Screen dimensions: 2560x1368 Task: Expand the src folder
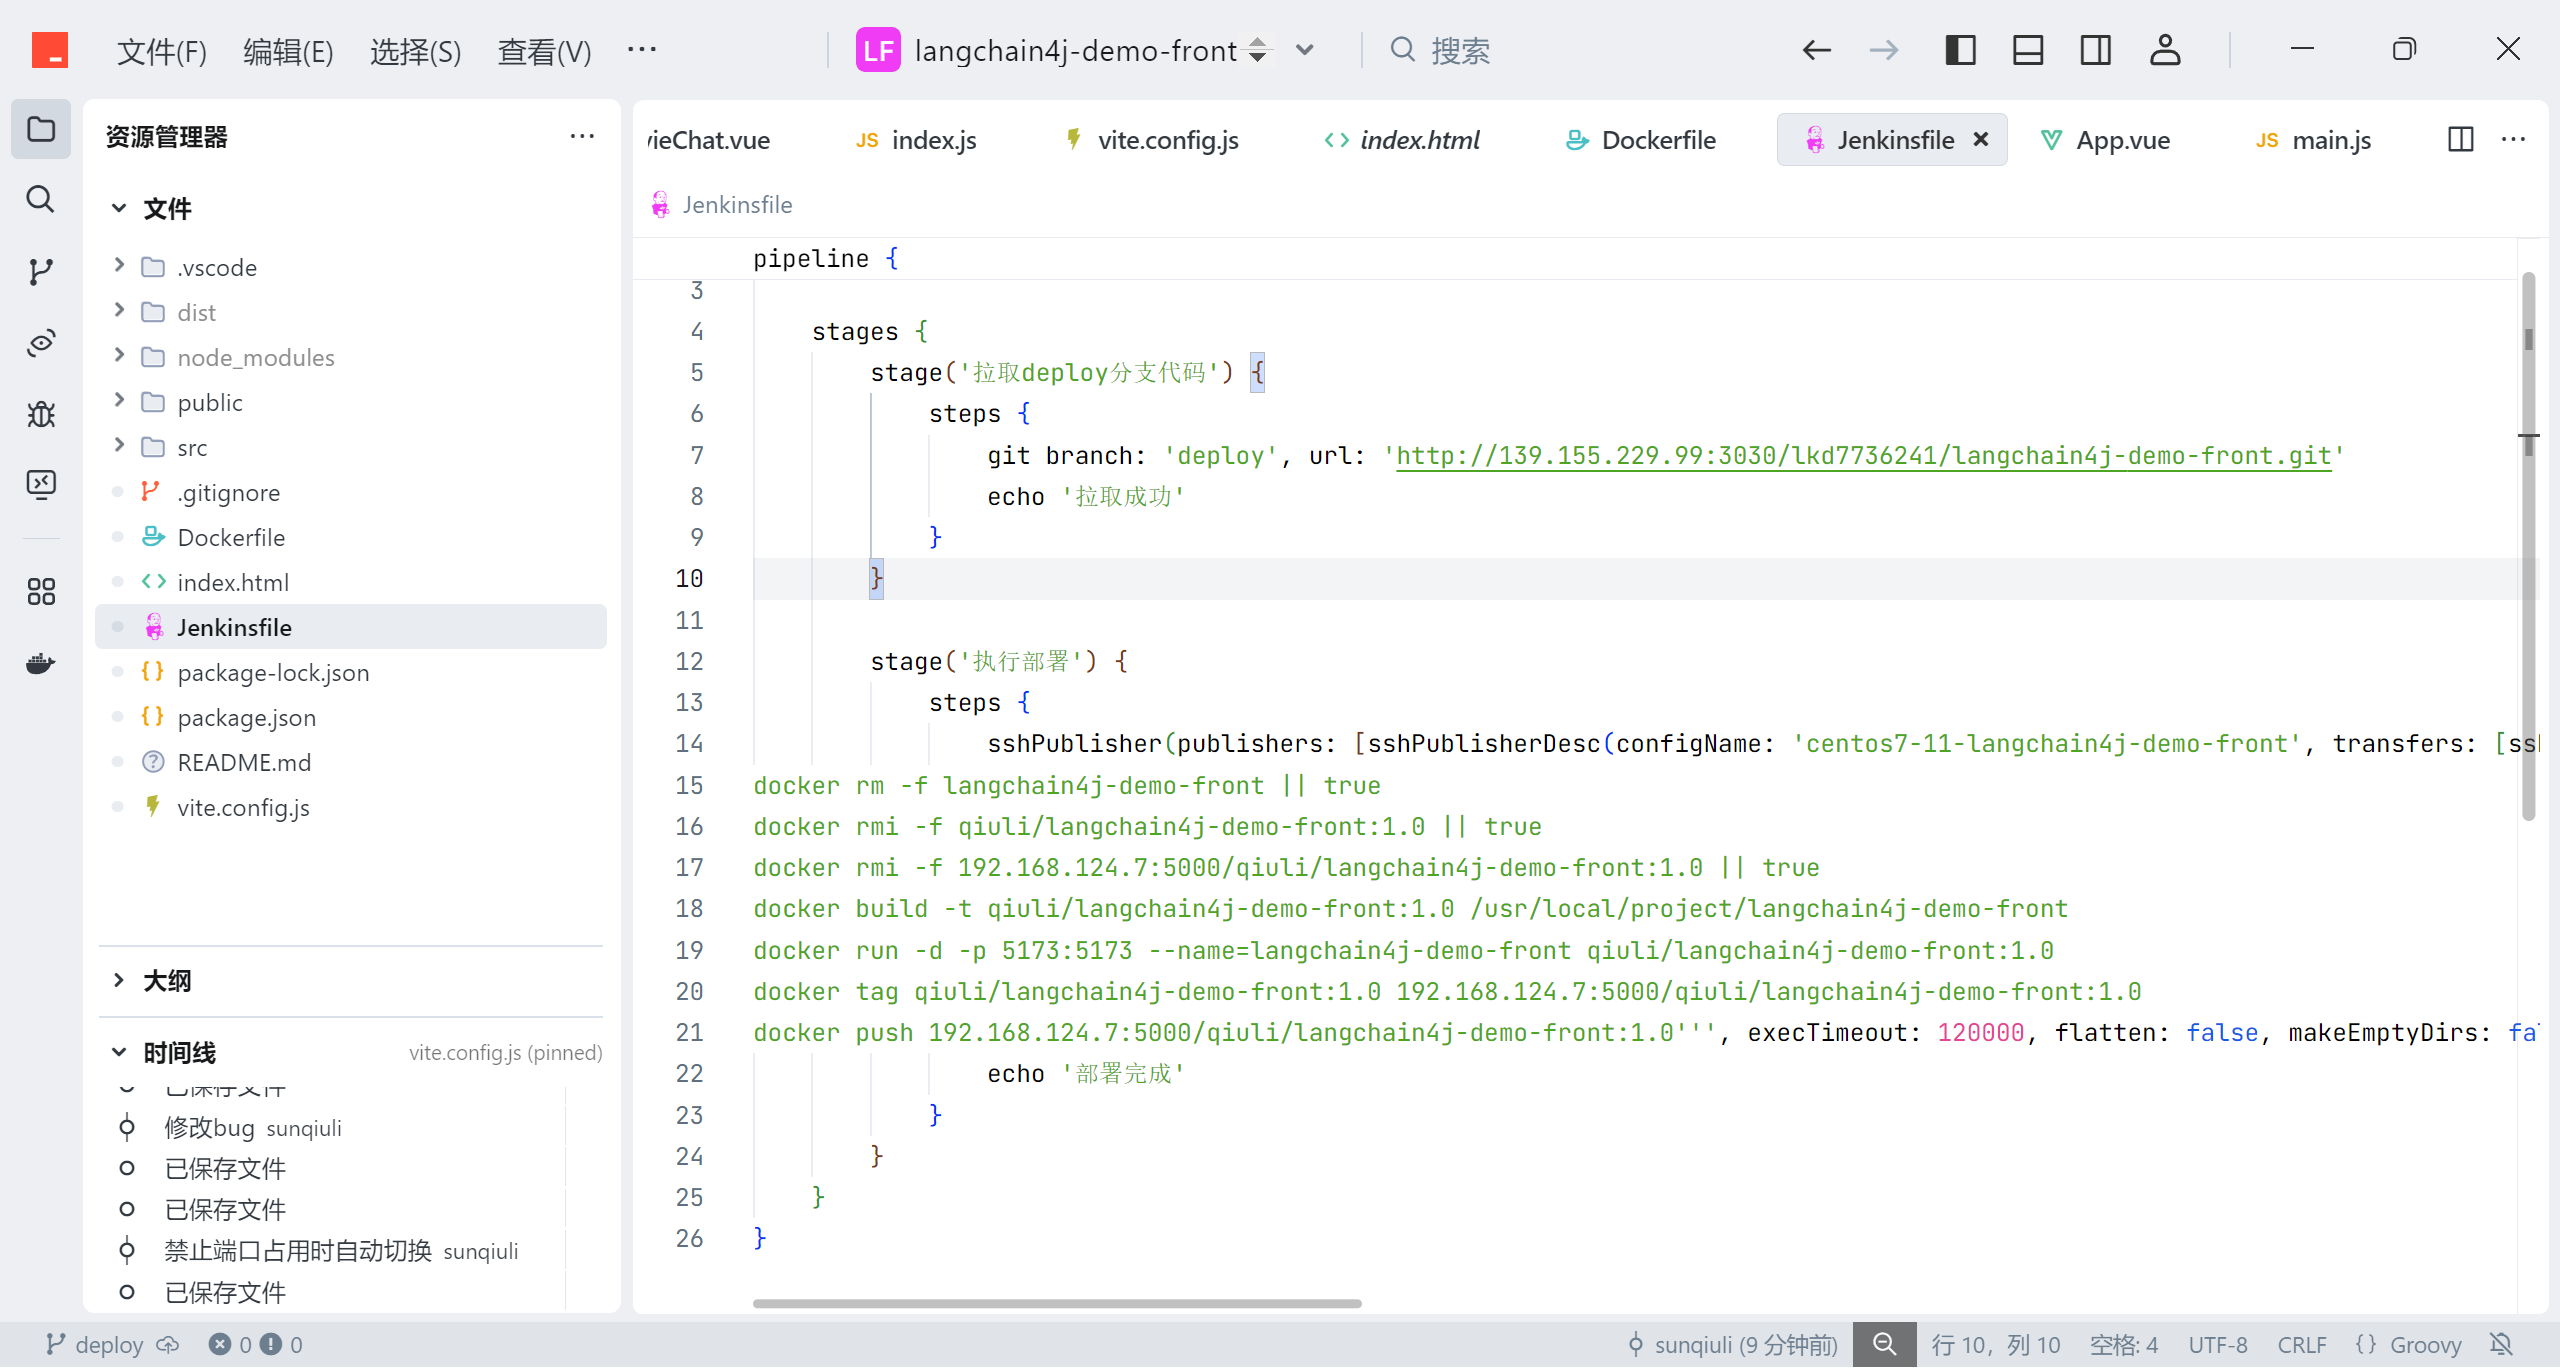(x=192, y=447)
